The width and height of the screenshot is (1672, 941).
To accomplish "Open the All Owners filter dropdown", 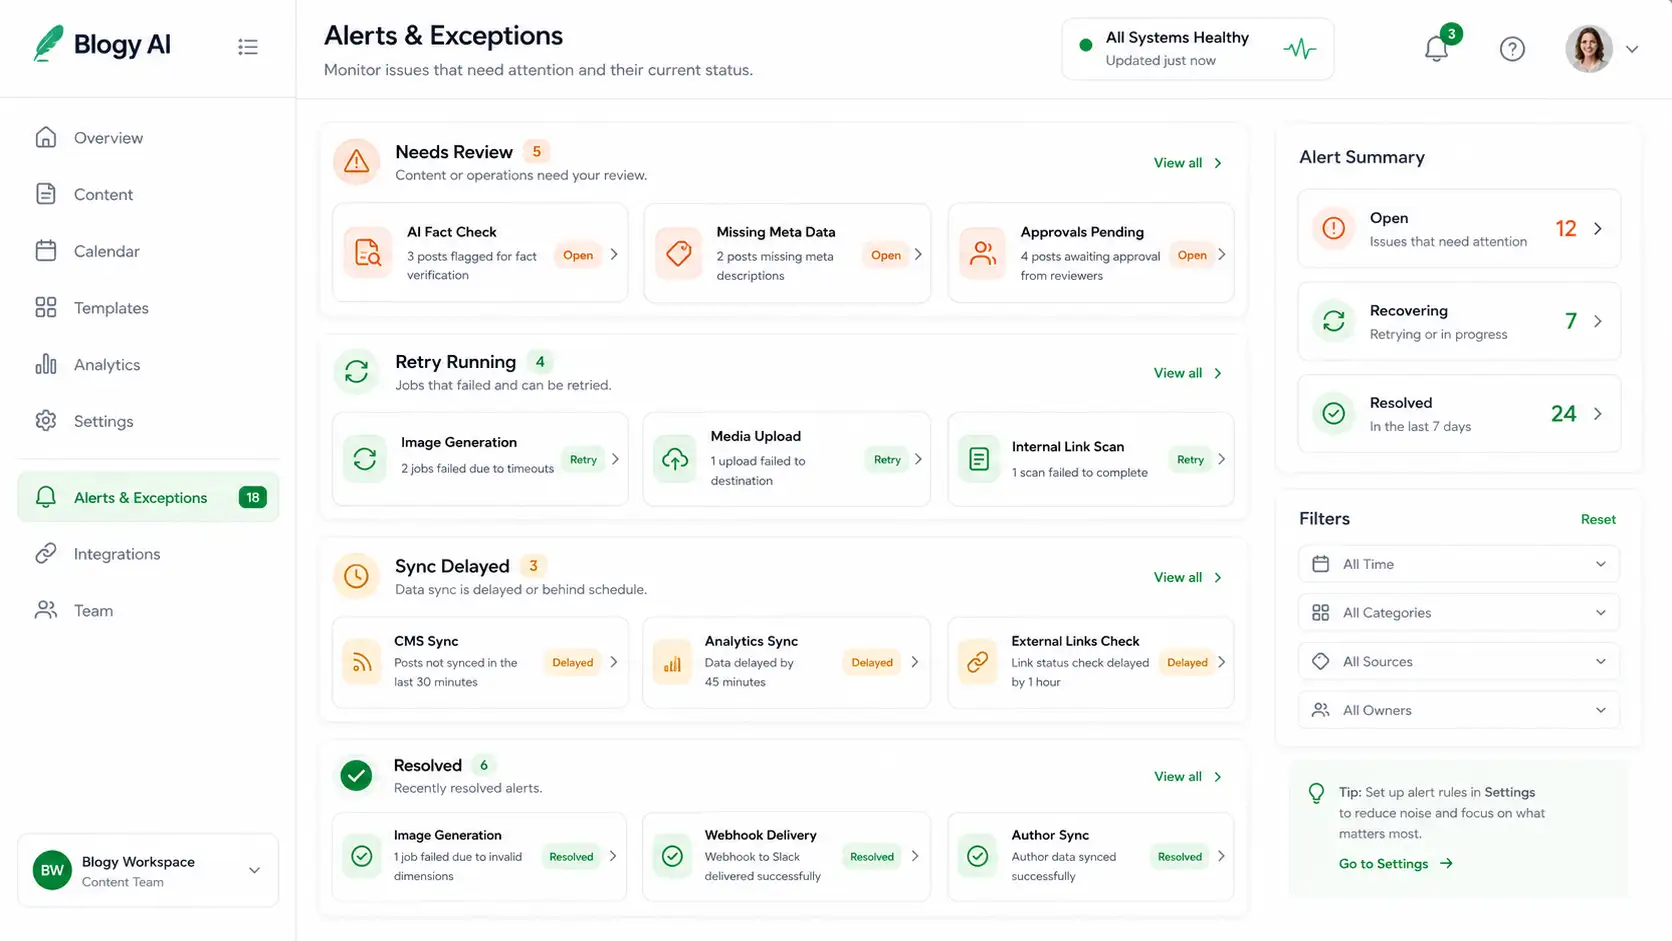I will pyautogui.click(x=1459, y=710).
